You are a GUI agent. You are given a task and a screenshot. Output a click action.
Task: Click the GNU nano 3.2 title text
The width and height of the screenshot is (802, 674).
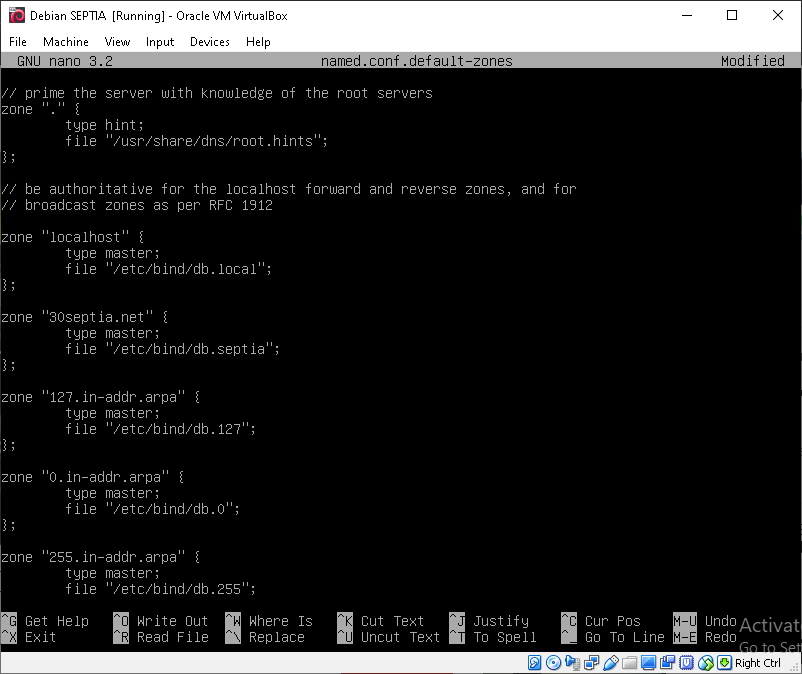pyautogui.click(x=65, y=61)
